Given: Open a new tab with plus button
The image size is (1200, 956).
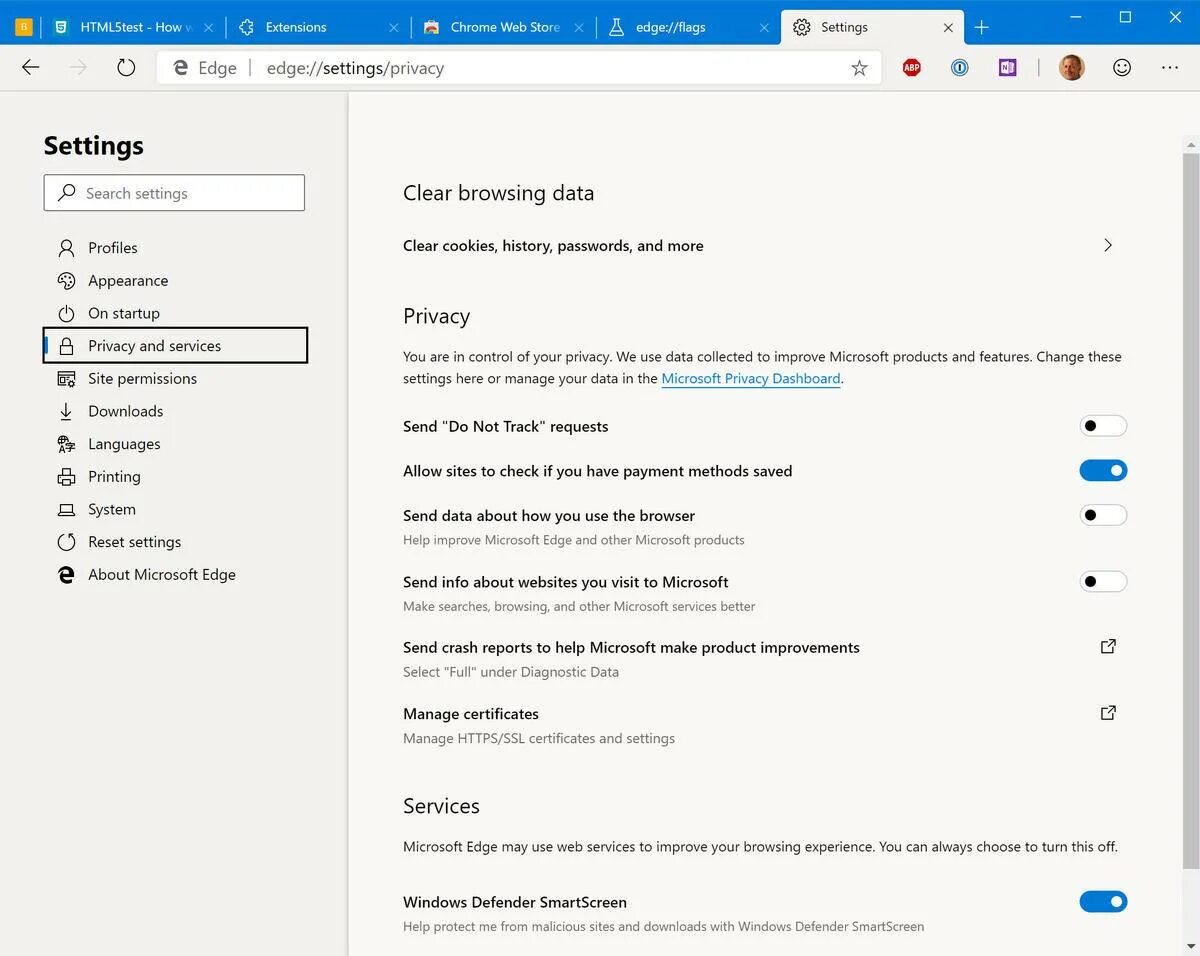Looking at the screenshot, I should 982,27.
